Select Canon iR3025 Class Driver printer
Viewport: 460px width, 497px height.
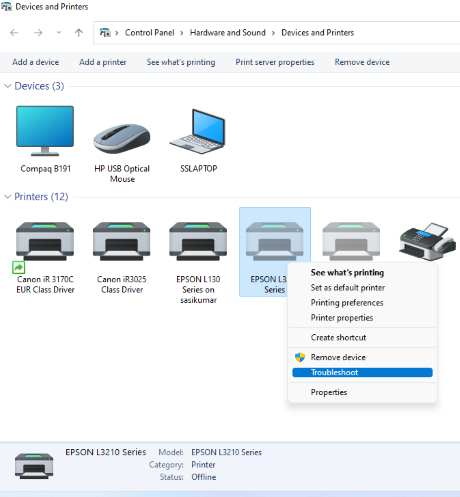(x=122, y=241)
